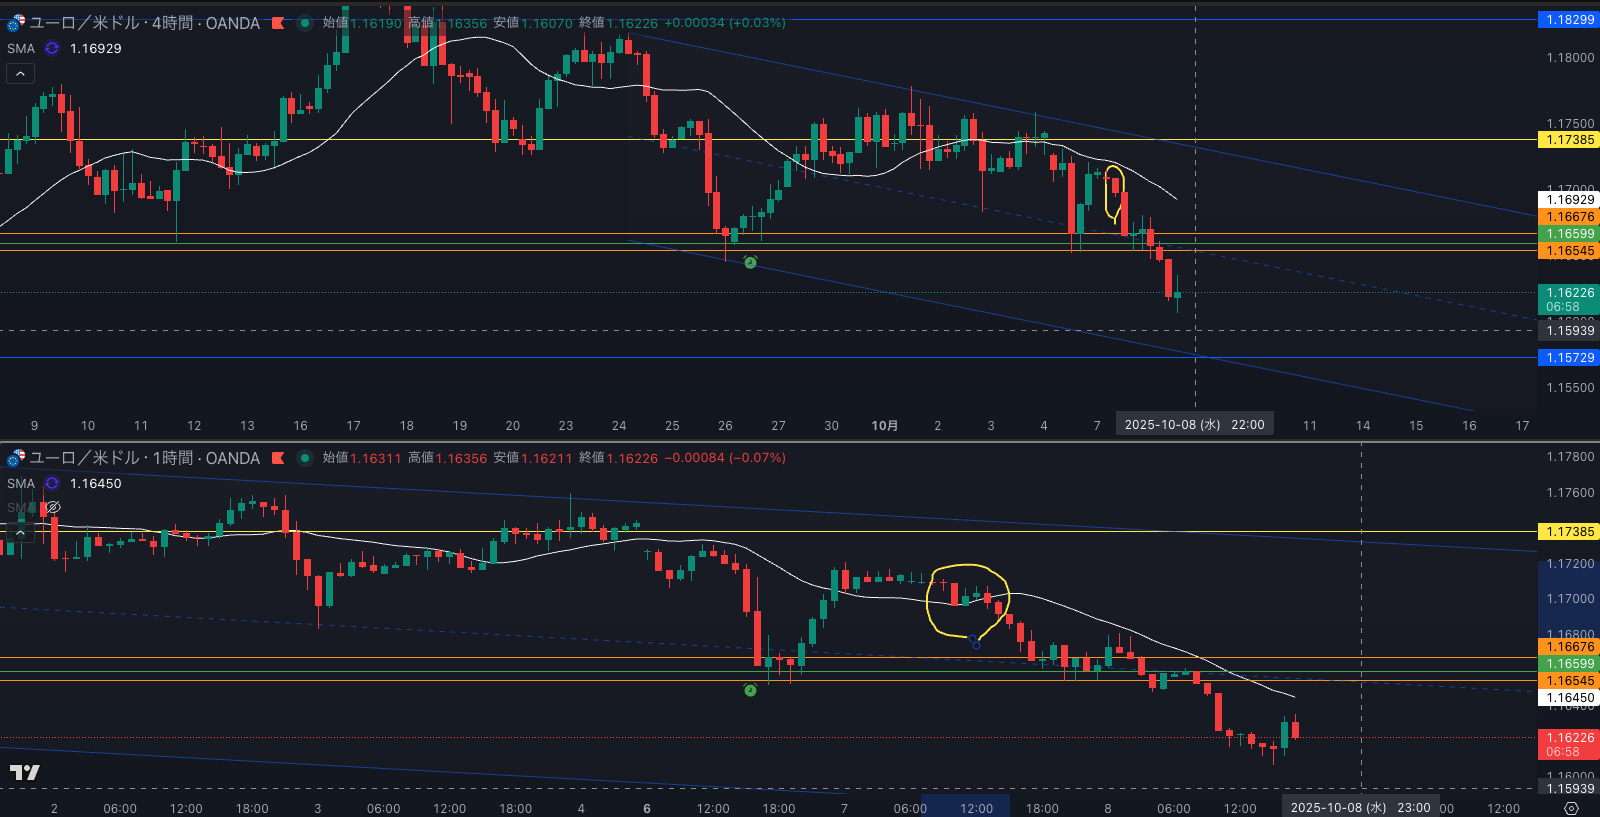Click the orange 1.16676 price label on 4-hour axis

pyautogui.click(x=1570, y=217)
